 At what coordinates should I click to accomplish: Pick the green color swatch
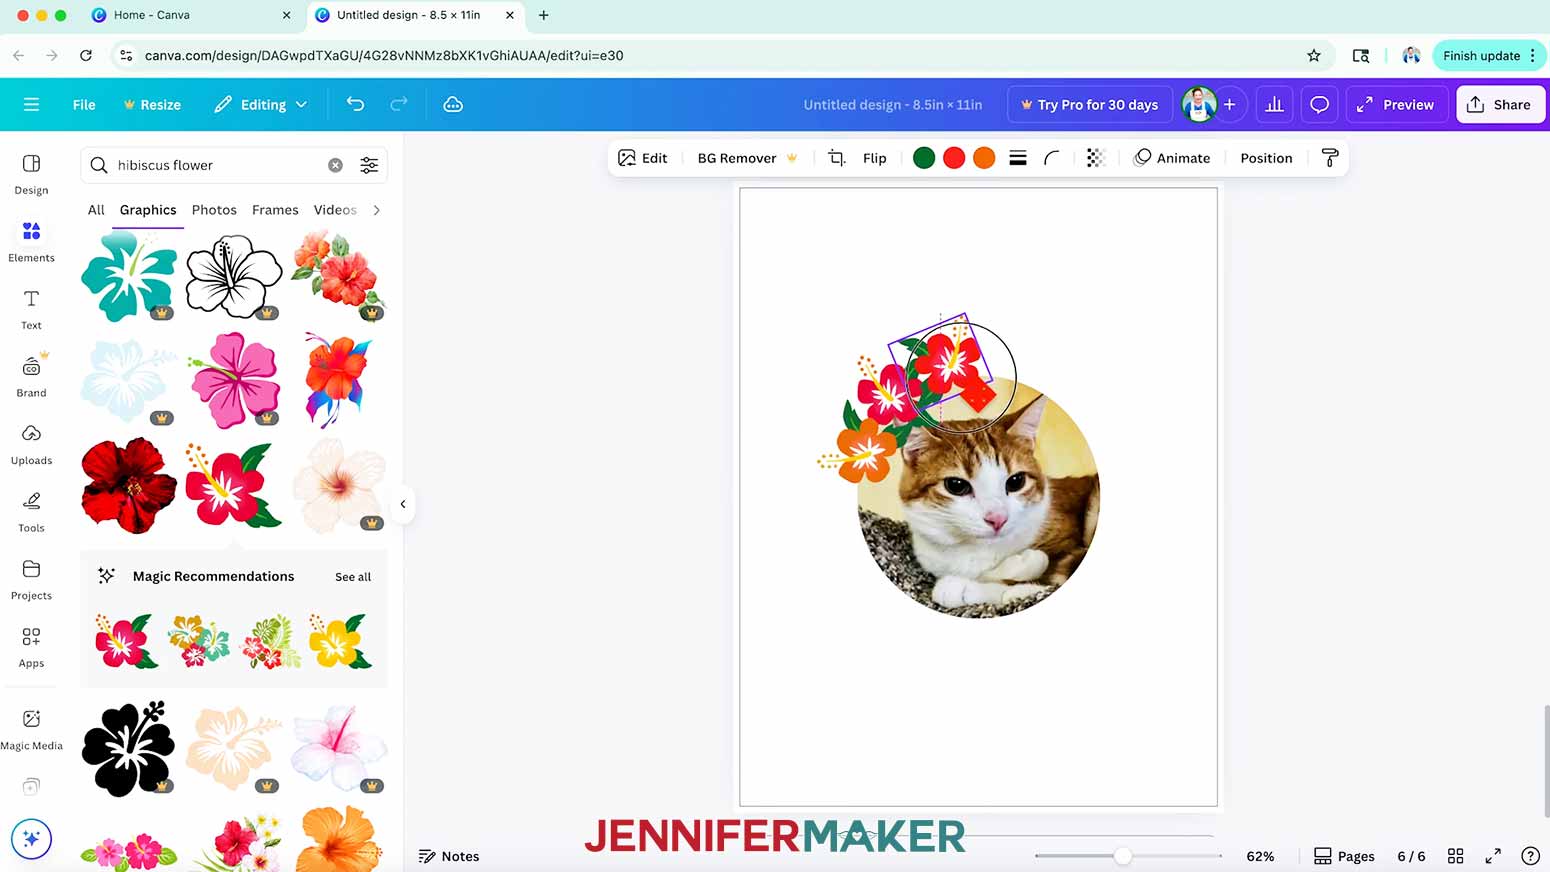[924, 158]
